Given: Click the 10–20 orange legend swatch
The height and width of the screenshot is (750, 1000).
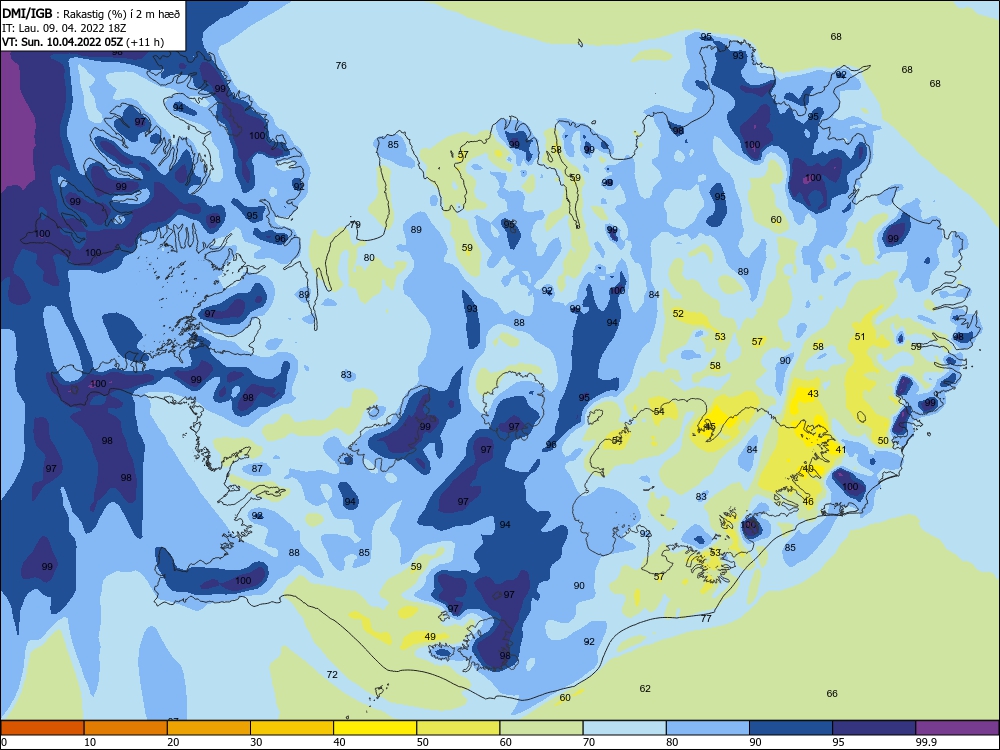Looking at the screenshot, I should (126, 728).
